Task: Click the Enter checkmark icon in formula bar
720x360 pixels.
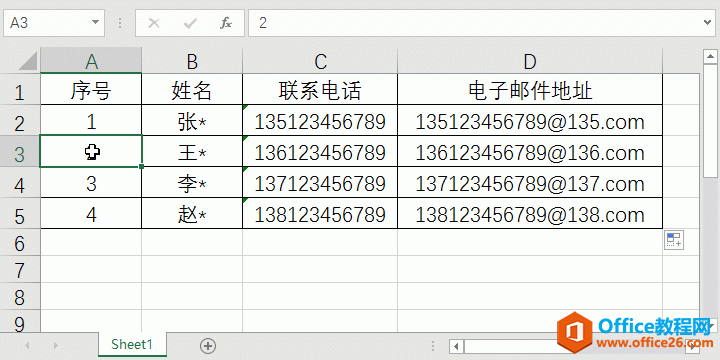Action: tap(190, 23)
